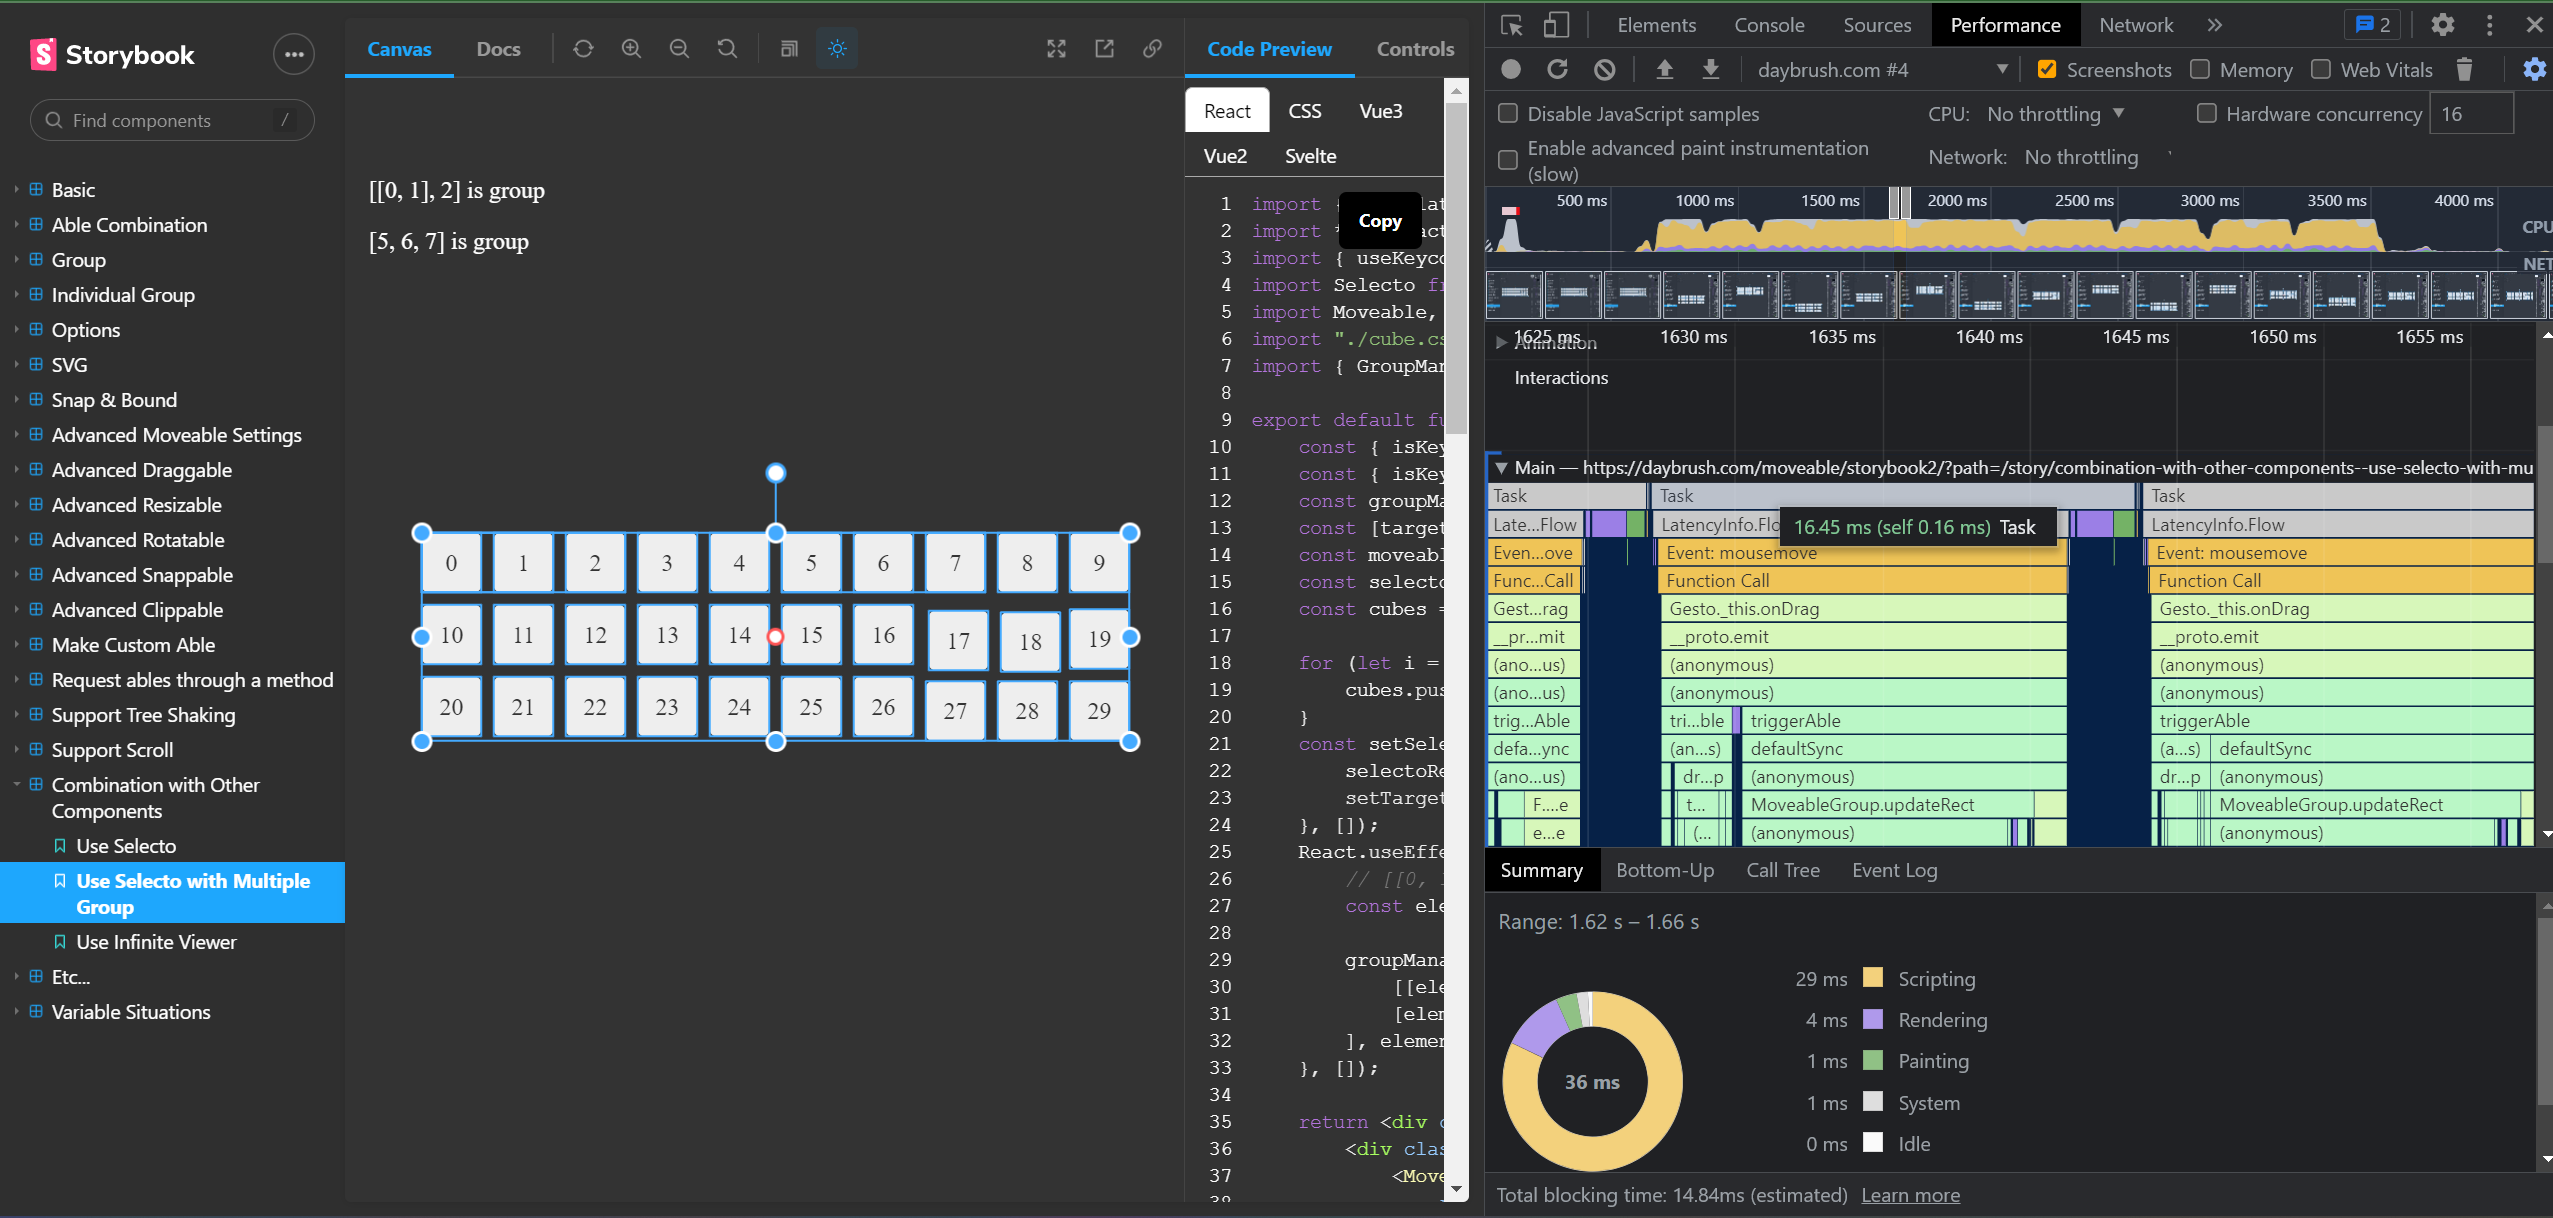Zoom in on the canvas with the magnifier icon
This screenshot has width=2553, height=1218.
point(631,48)
